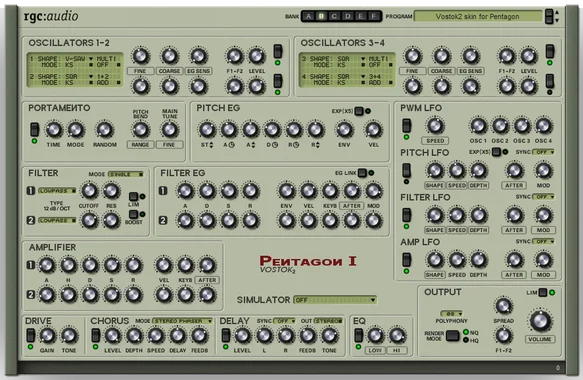The height and width of the screenshot is (380, 583).
Task: Click the FINE button in Oscillators 1-2
Action: [x=140, y=71]
